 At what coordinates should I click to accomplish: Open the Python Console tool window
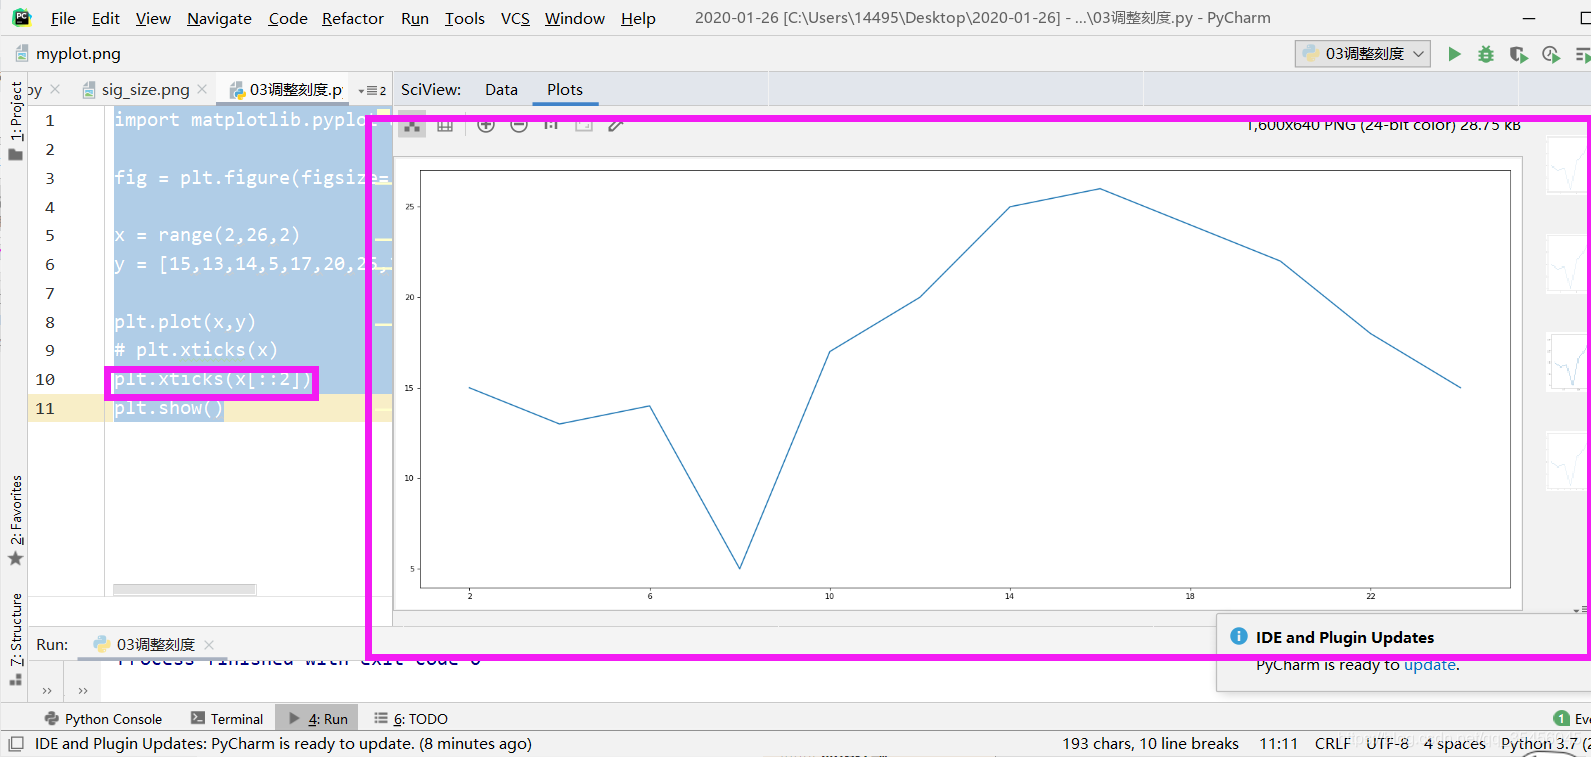coord(103,719)
